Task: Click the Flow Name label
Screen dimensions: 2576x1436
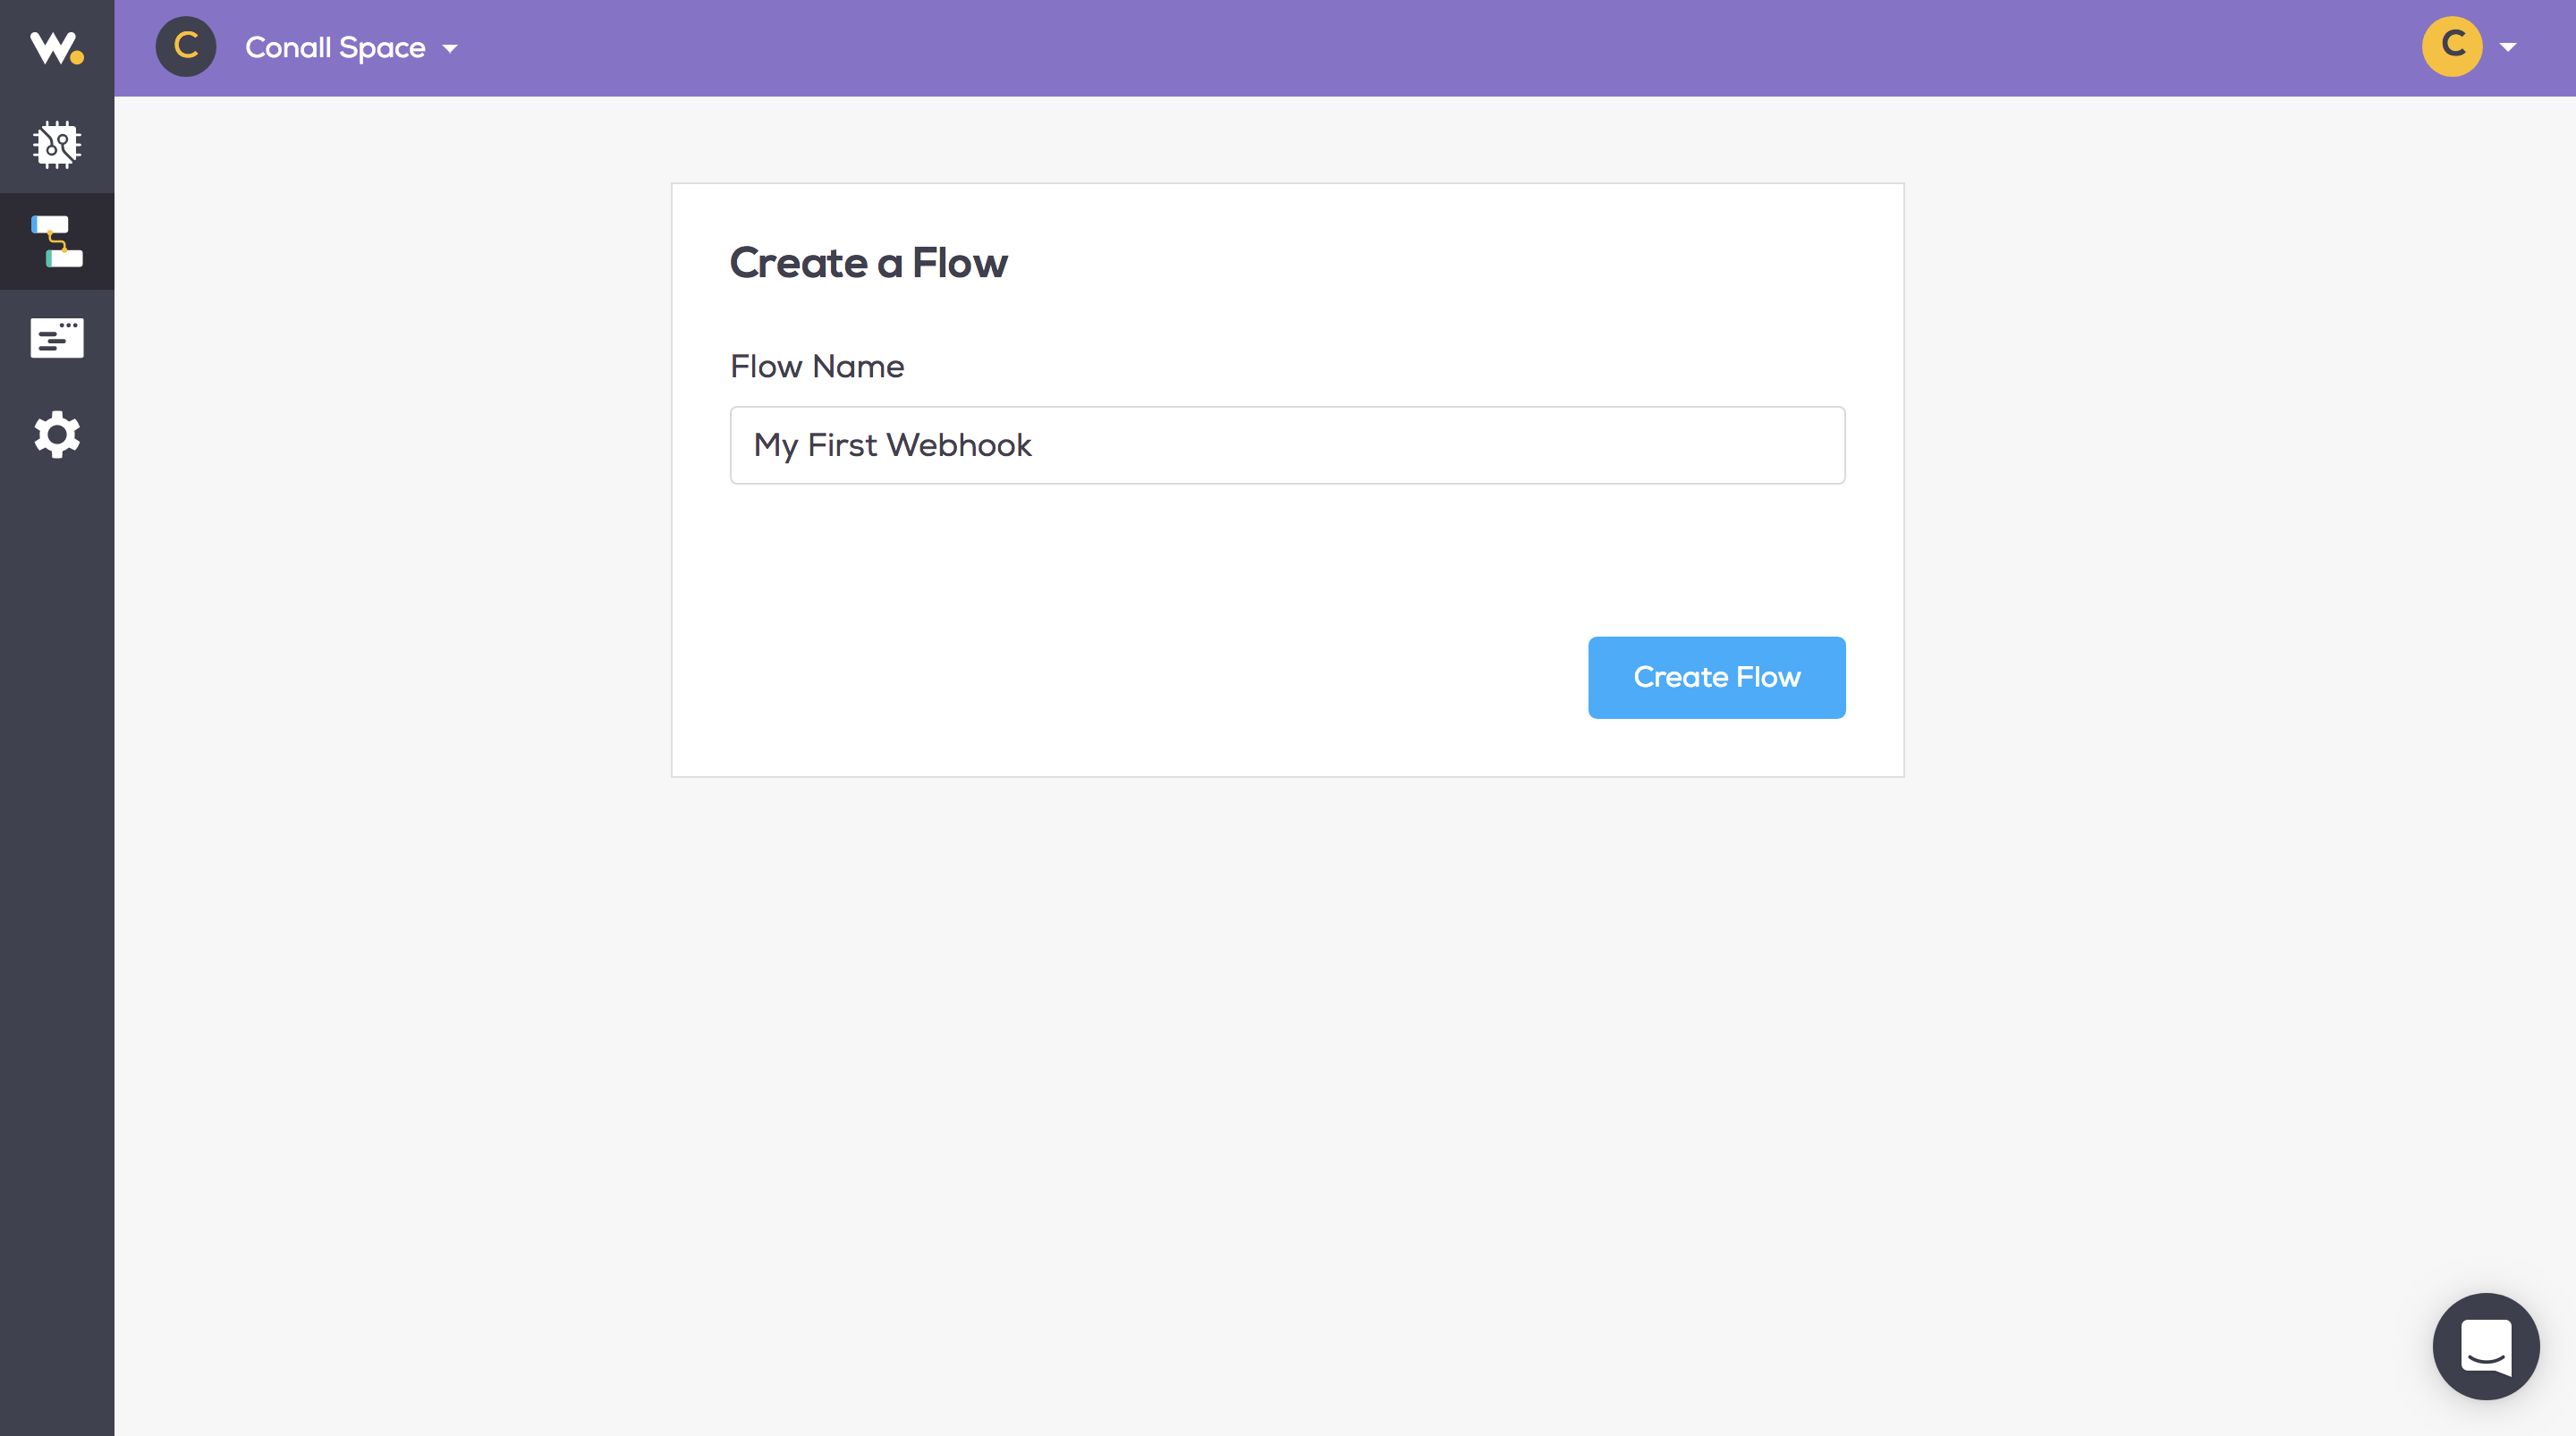Action: pyautogui.click(x=817, y=366)
